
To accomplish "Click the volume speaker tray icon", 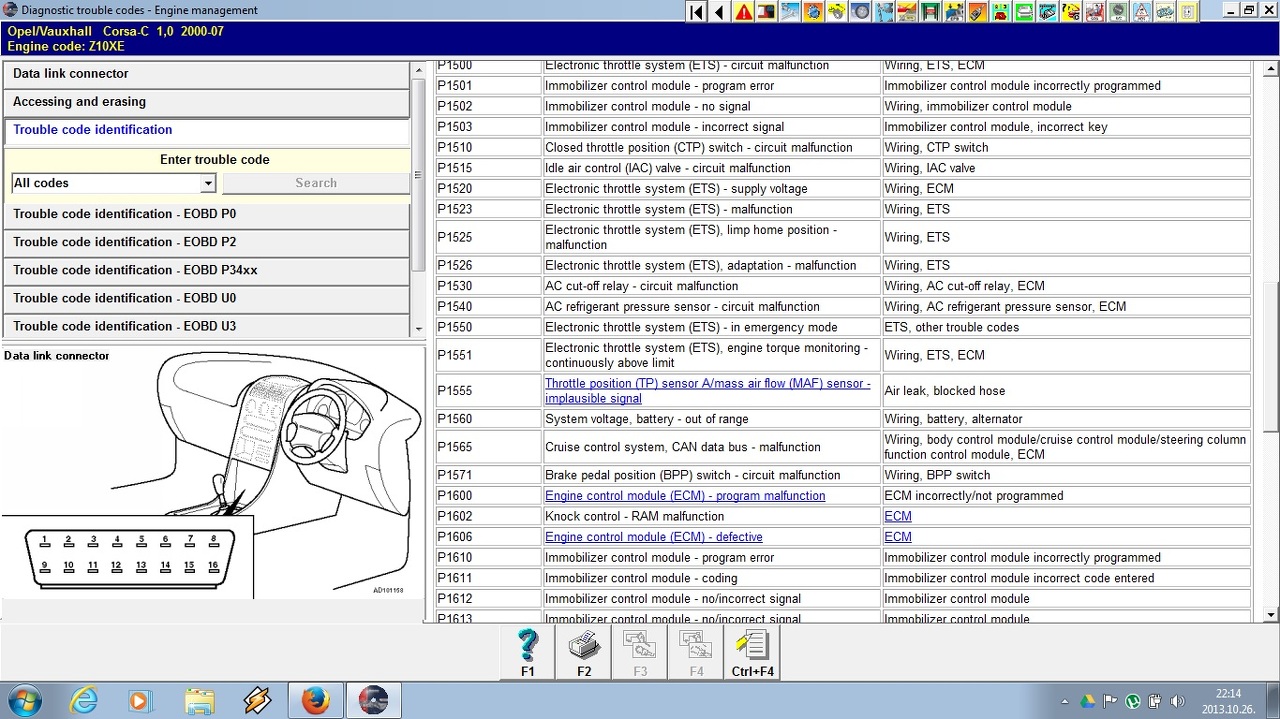I will click(1177, 701).
